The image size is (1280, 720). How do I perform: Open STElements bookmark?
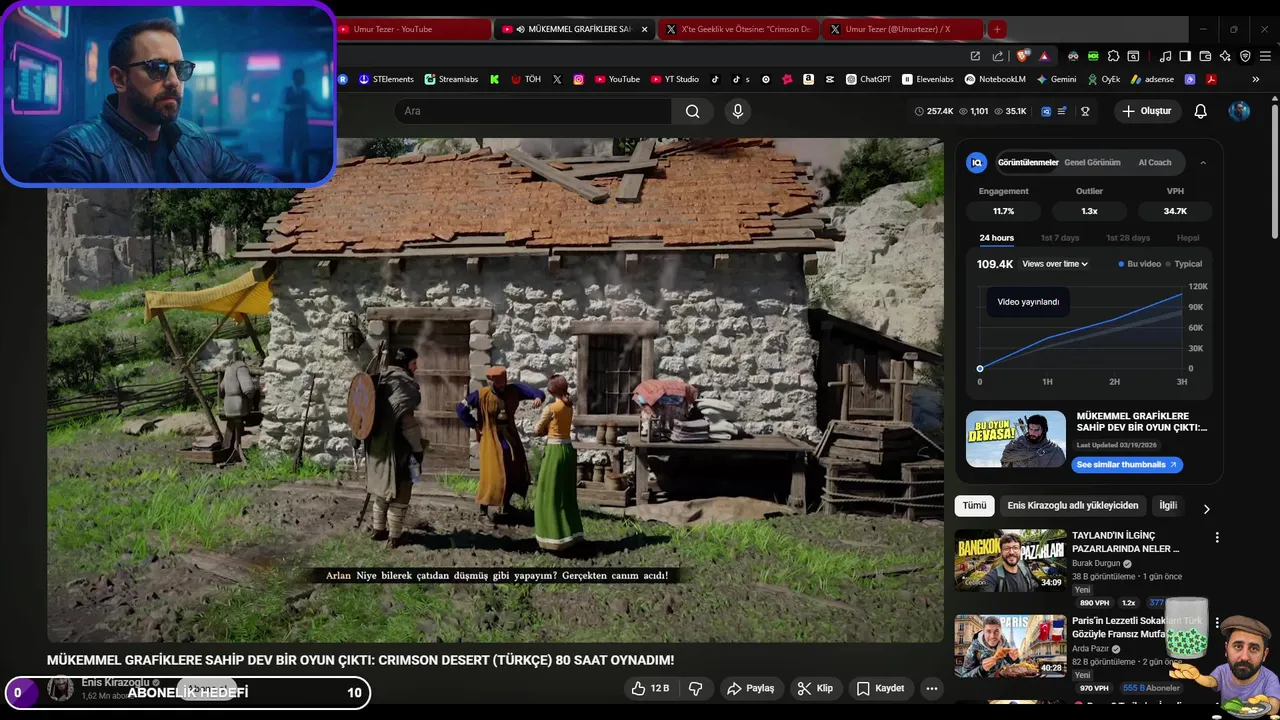coord(386,79)
